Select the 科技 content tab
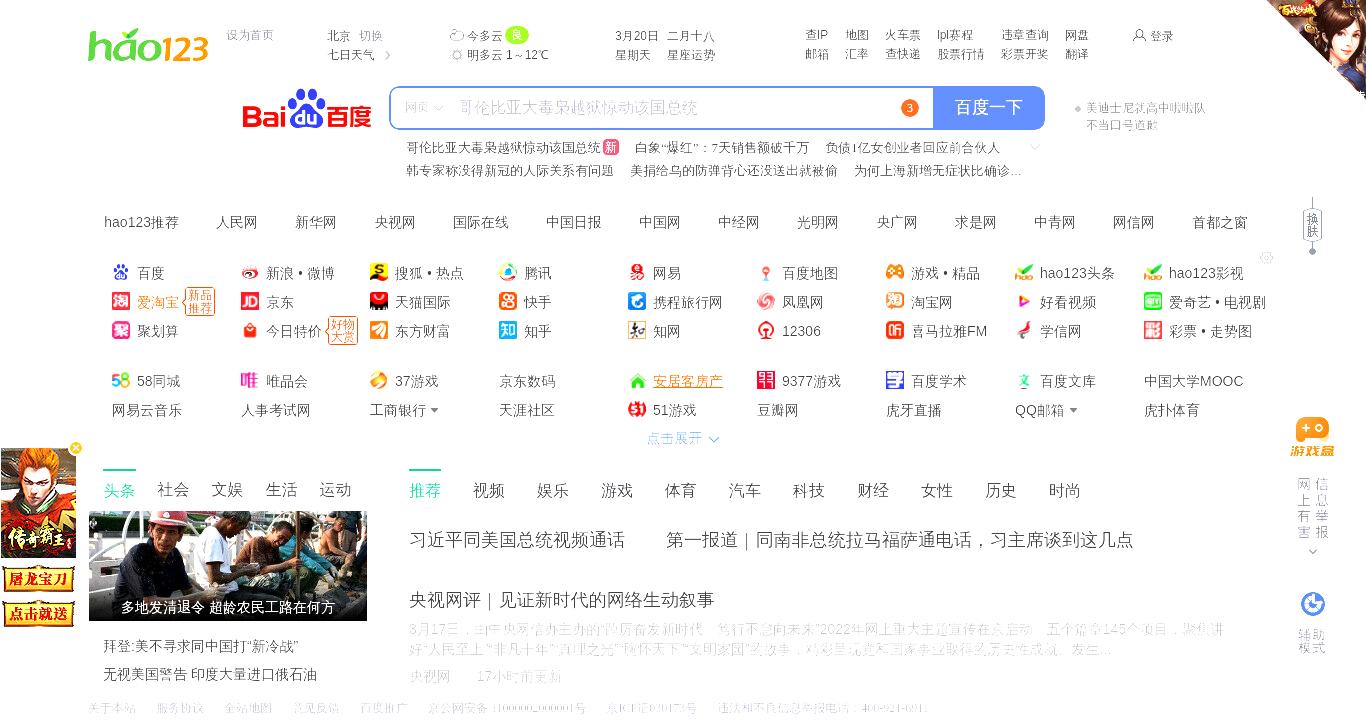Viewport: 1366px width, 728px height. (809, 491)
